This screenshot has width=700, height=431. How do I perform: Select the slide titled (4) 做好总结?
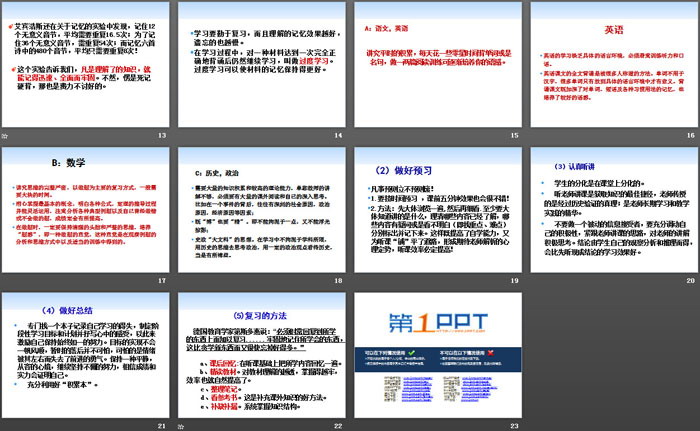tap(85, 356)
